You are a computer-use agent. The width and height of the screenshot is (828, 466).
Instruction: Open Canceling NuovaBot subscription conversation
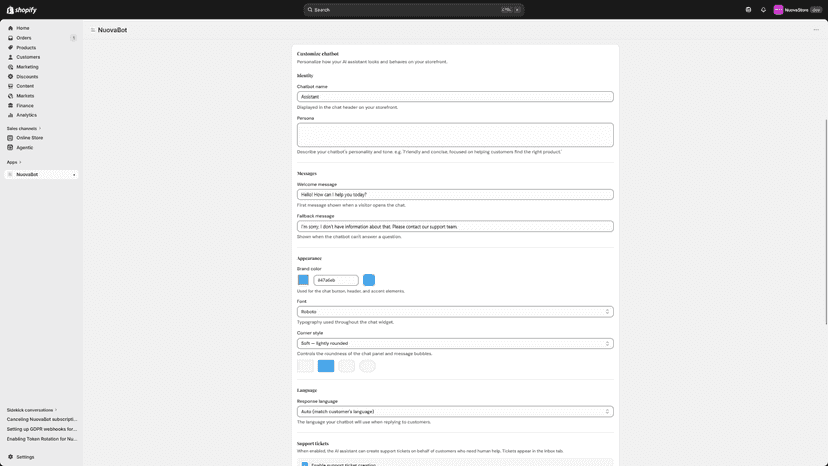[x=42, y=420]
